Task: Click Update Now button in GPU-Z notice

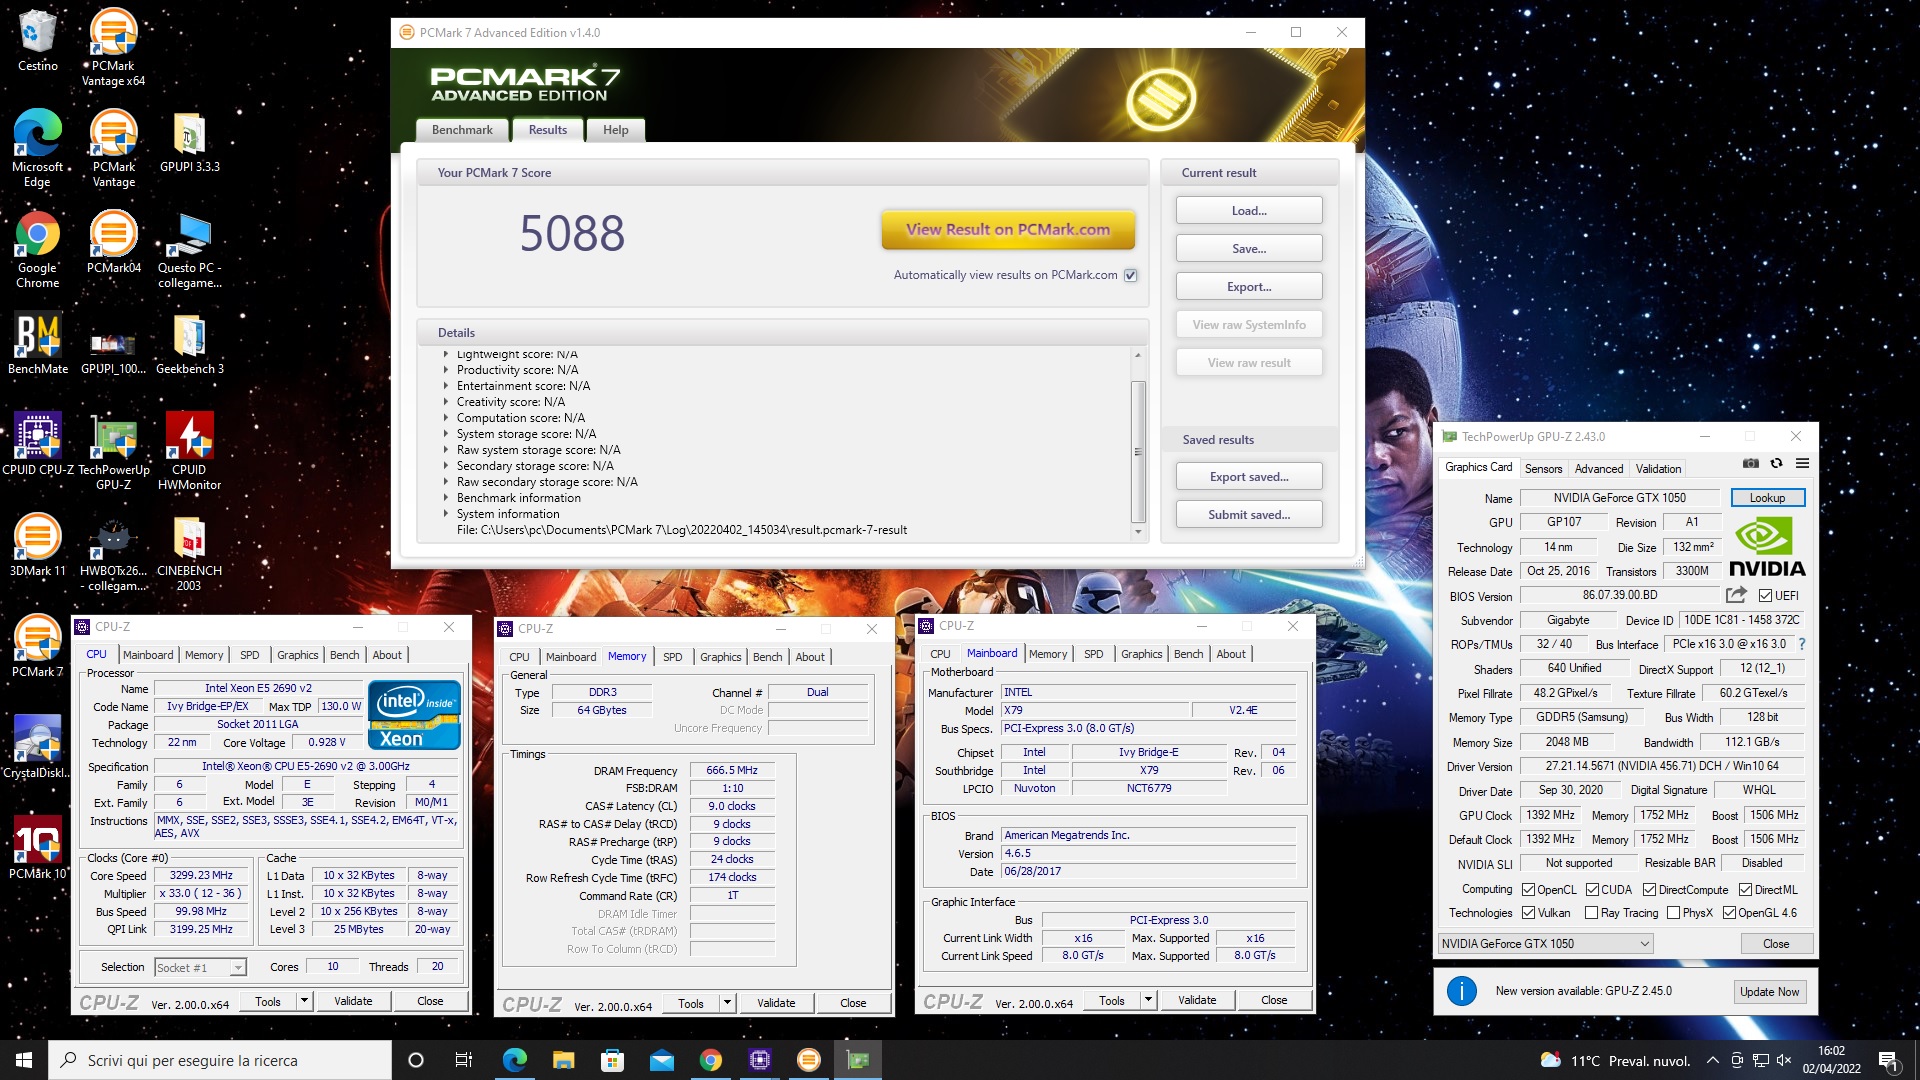Action: point(1769,992)
